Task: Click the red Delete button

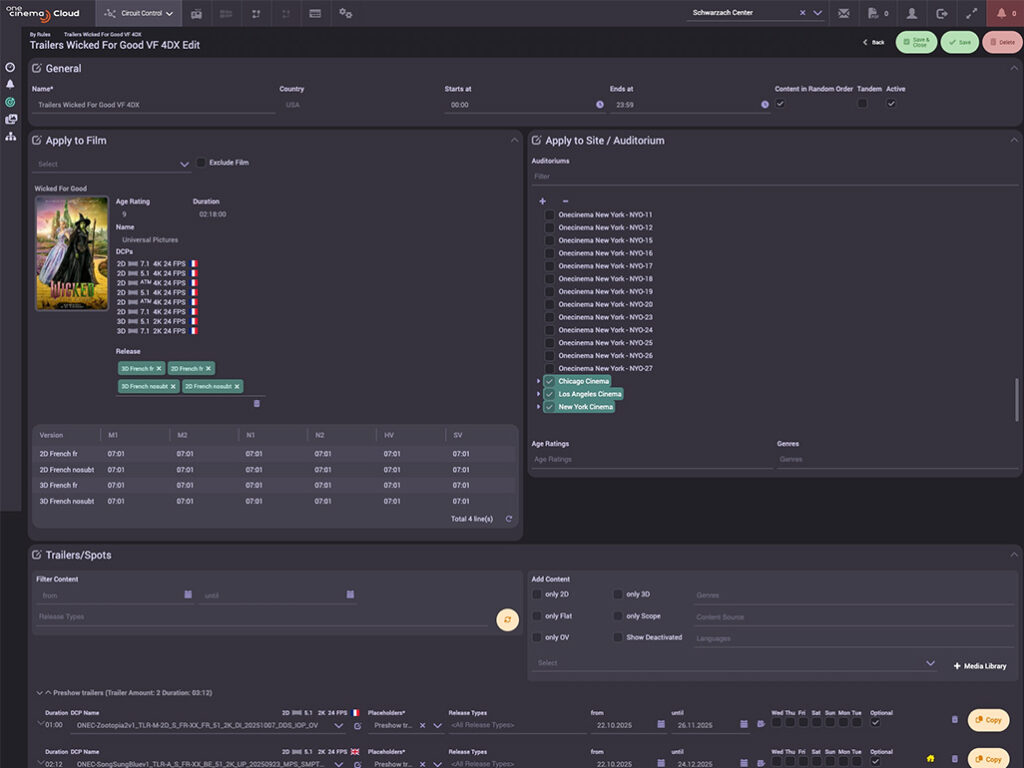Action: tap(1002, 42)
